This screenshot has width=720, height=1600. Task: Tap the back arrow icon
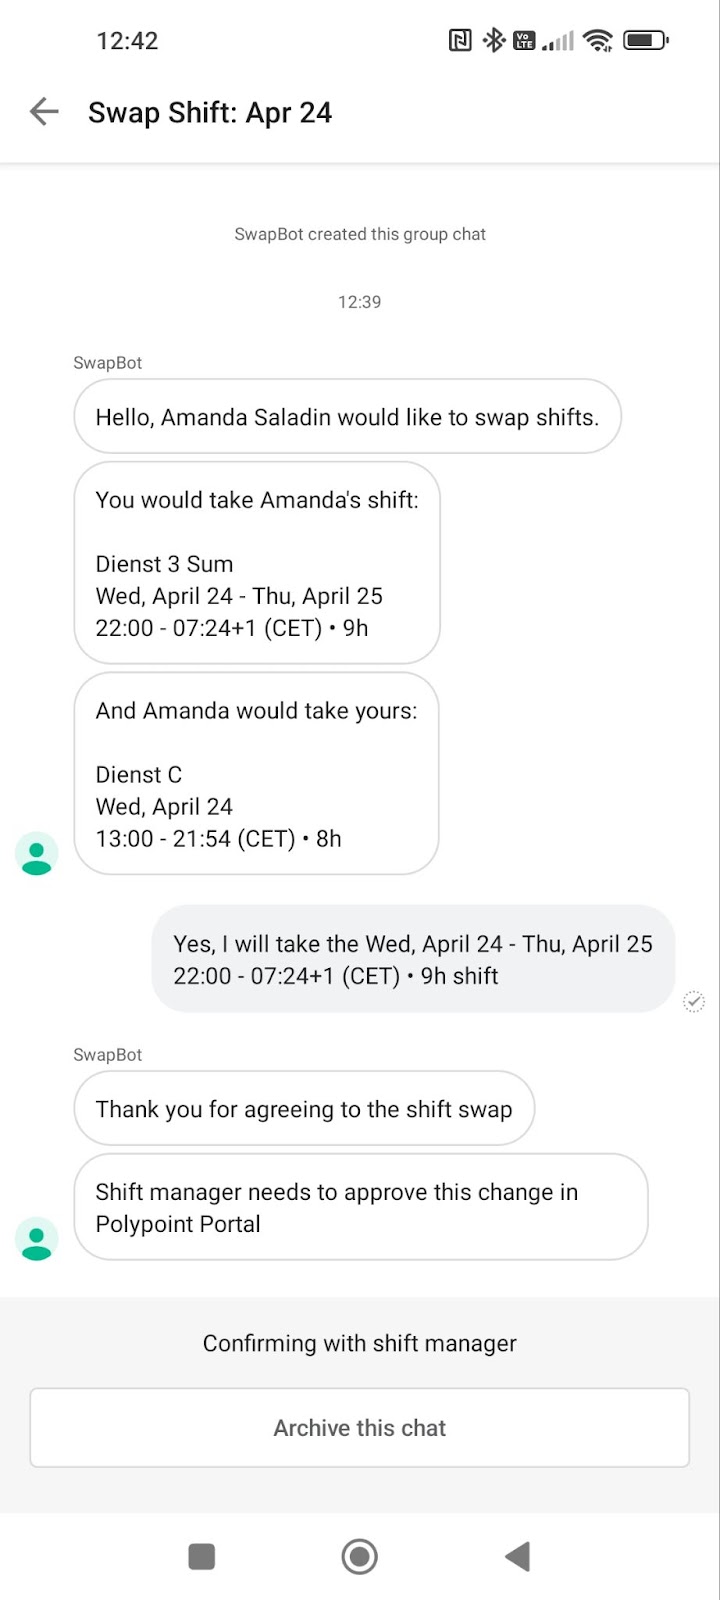tap(44, 112)
